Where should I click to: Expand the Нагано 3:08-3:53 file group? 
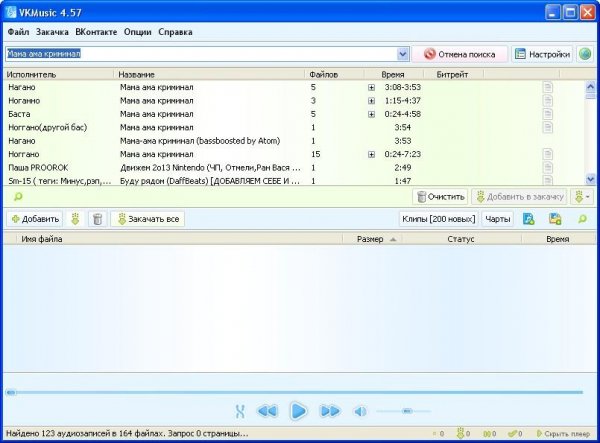(371, 87)
